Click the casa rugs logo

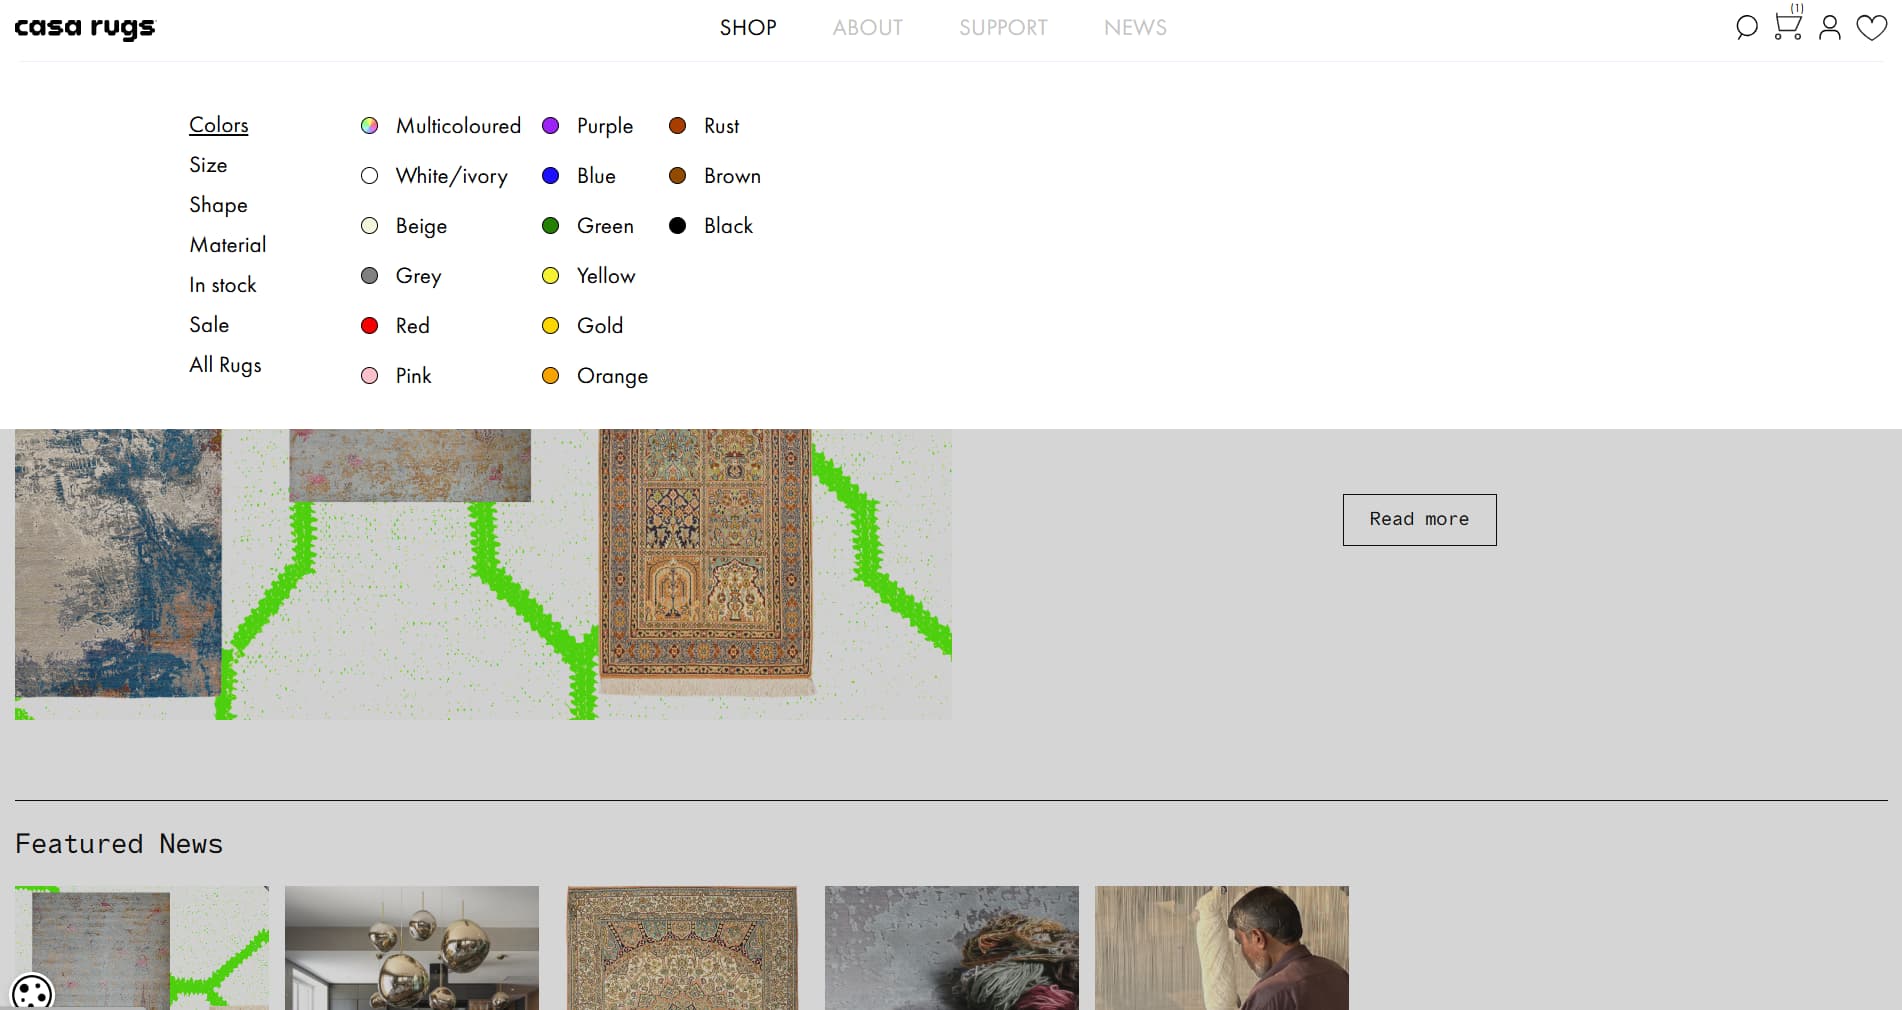(85, 28)
